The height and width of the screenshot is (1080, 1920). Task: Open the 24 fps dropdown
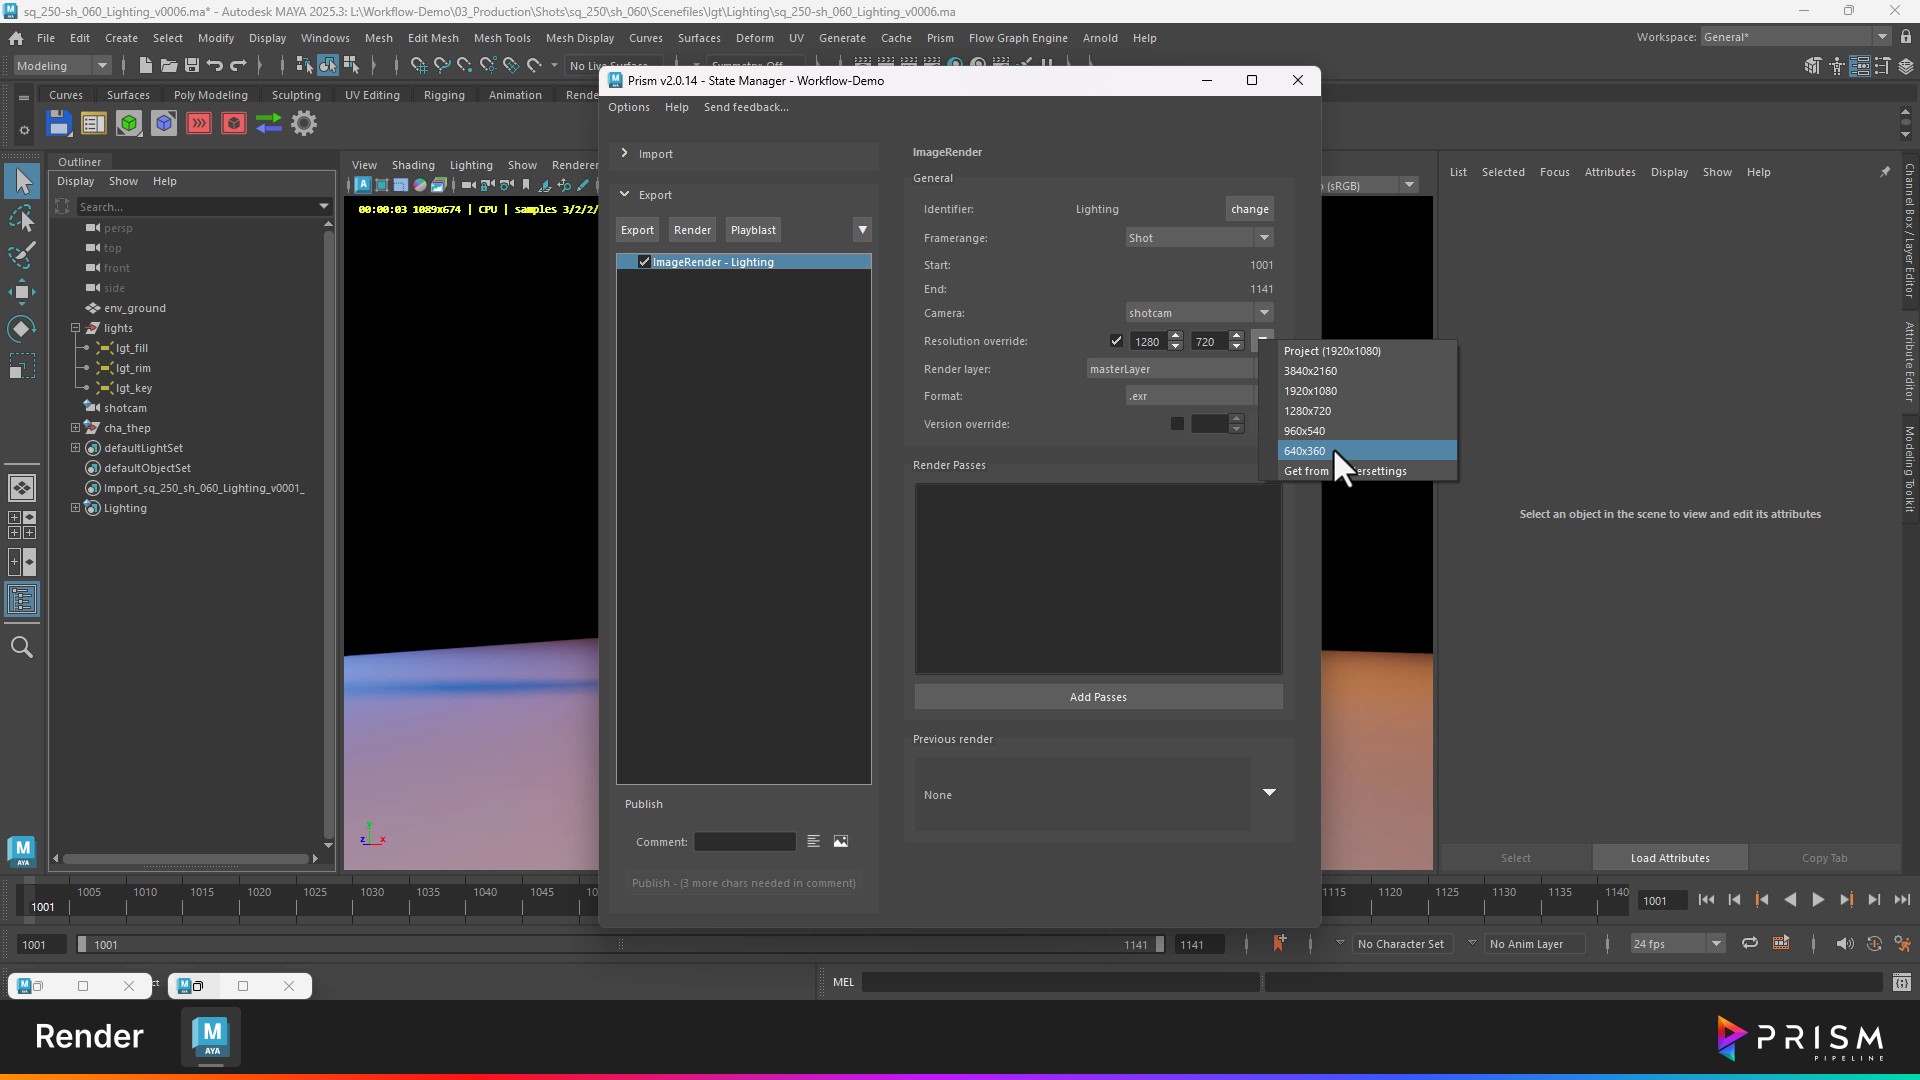[1677, 944]
